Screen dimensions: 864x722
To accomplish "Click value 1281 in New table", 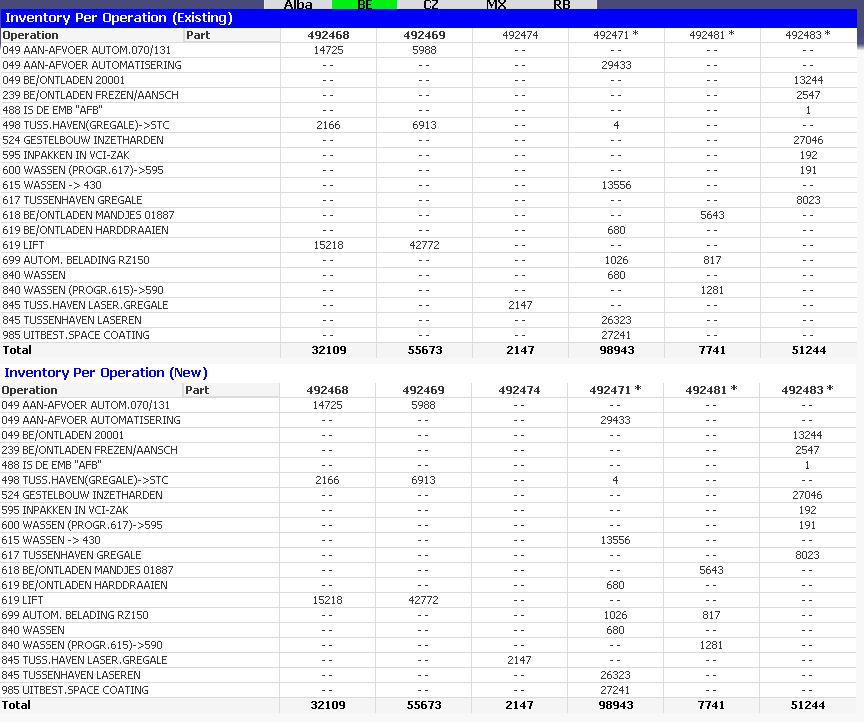I will click(711, 645).
